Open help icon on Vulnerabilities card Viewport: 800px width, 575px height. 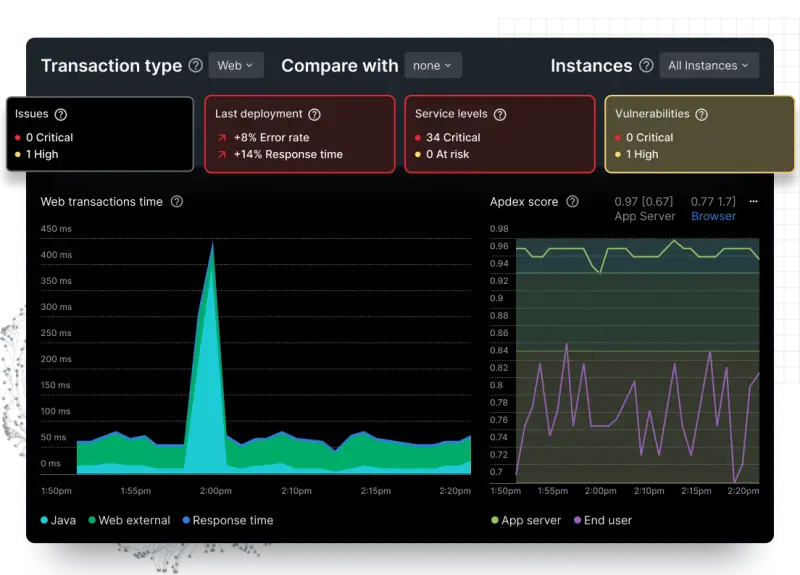tap(702, 114)
